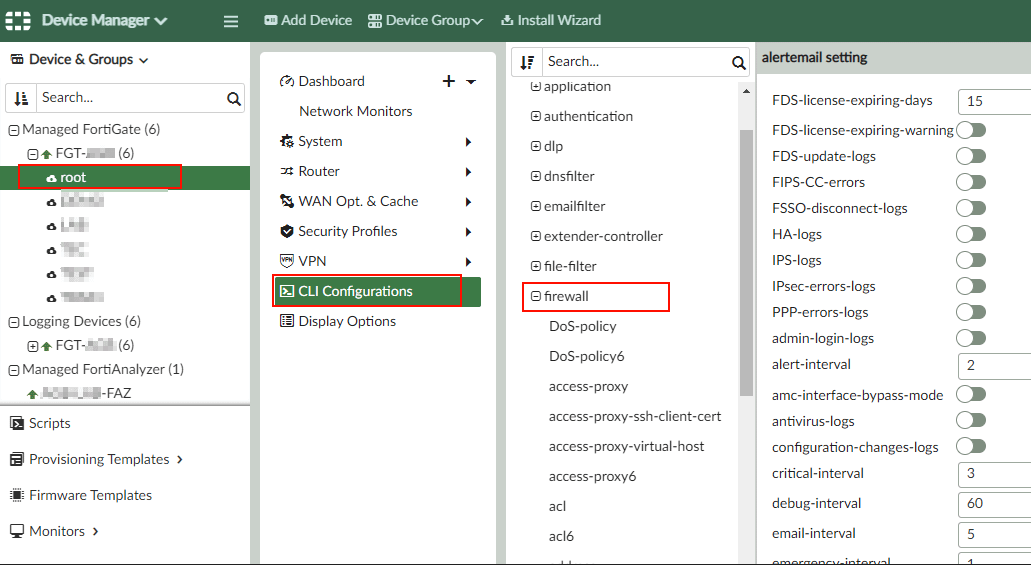Screen dimensions: 1031x565
Task: Click the Firmware Templates chip icon
Action: click(16, 495)
